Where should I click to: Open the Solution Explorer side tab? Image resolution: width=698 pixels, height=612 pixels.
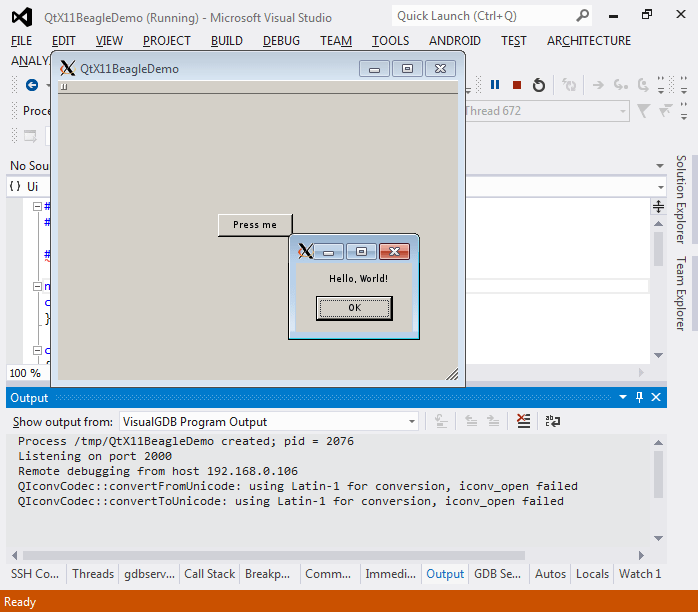[x=681, y=199]
